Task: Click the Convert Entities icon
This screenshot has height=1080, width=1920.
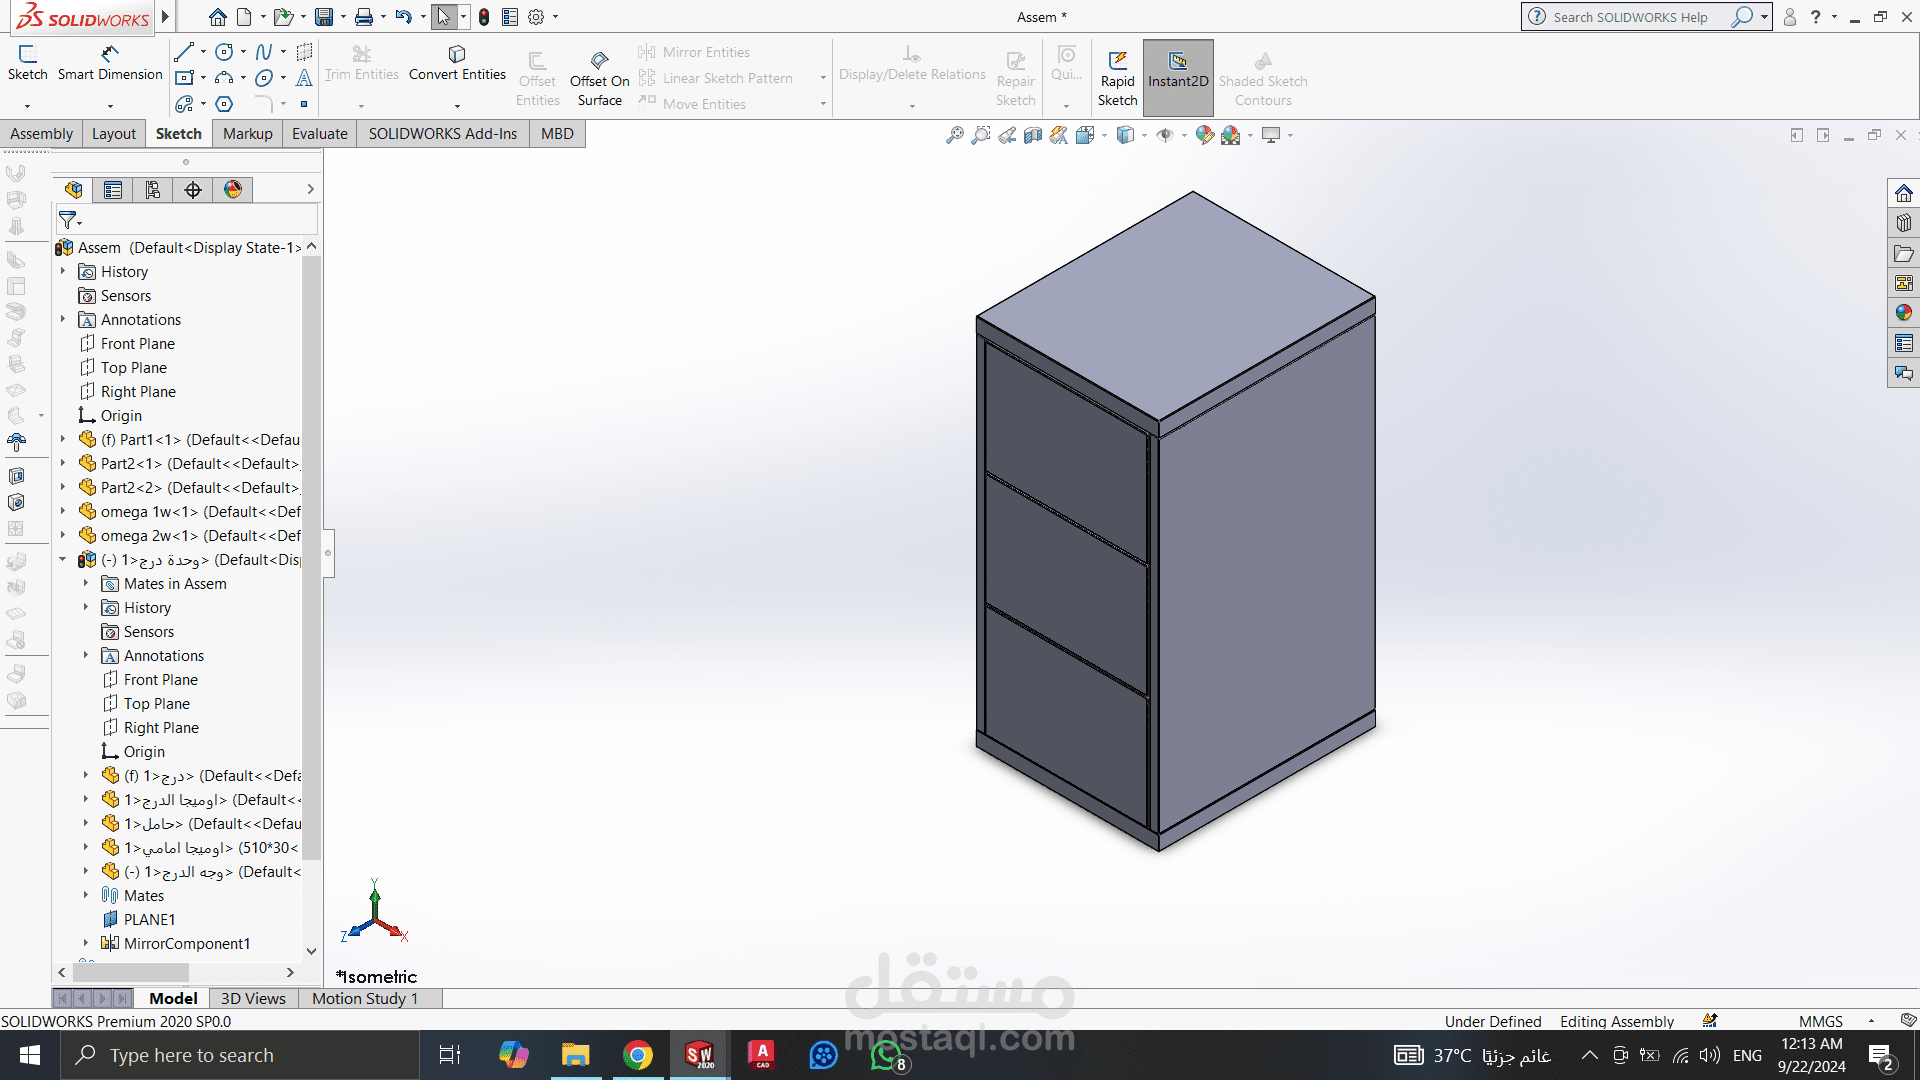Action: click(457, 54)
